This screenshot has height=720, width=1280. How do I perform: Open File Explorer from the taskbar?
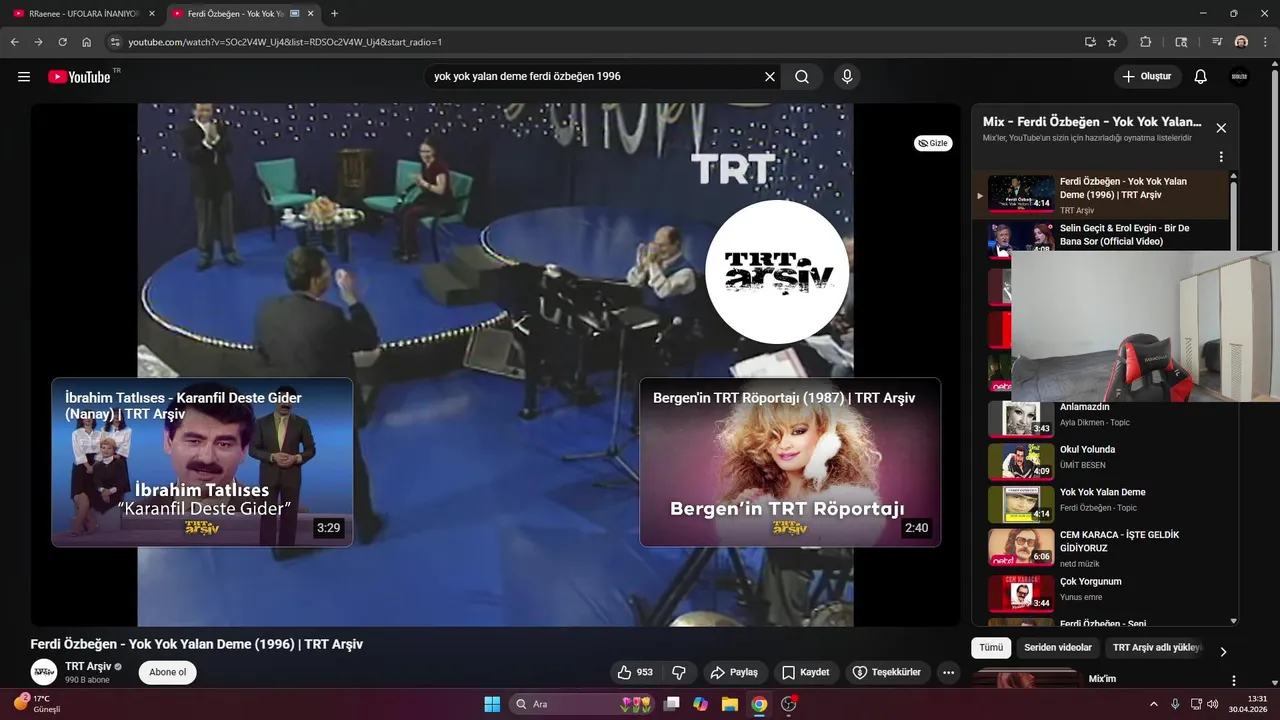tap(730, 704)
